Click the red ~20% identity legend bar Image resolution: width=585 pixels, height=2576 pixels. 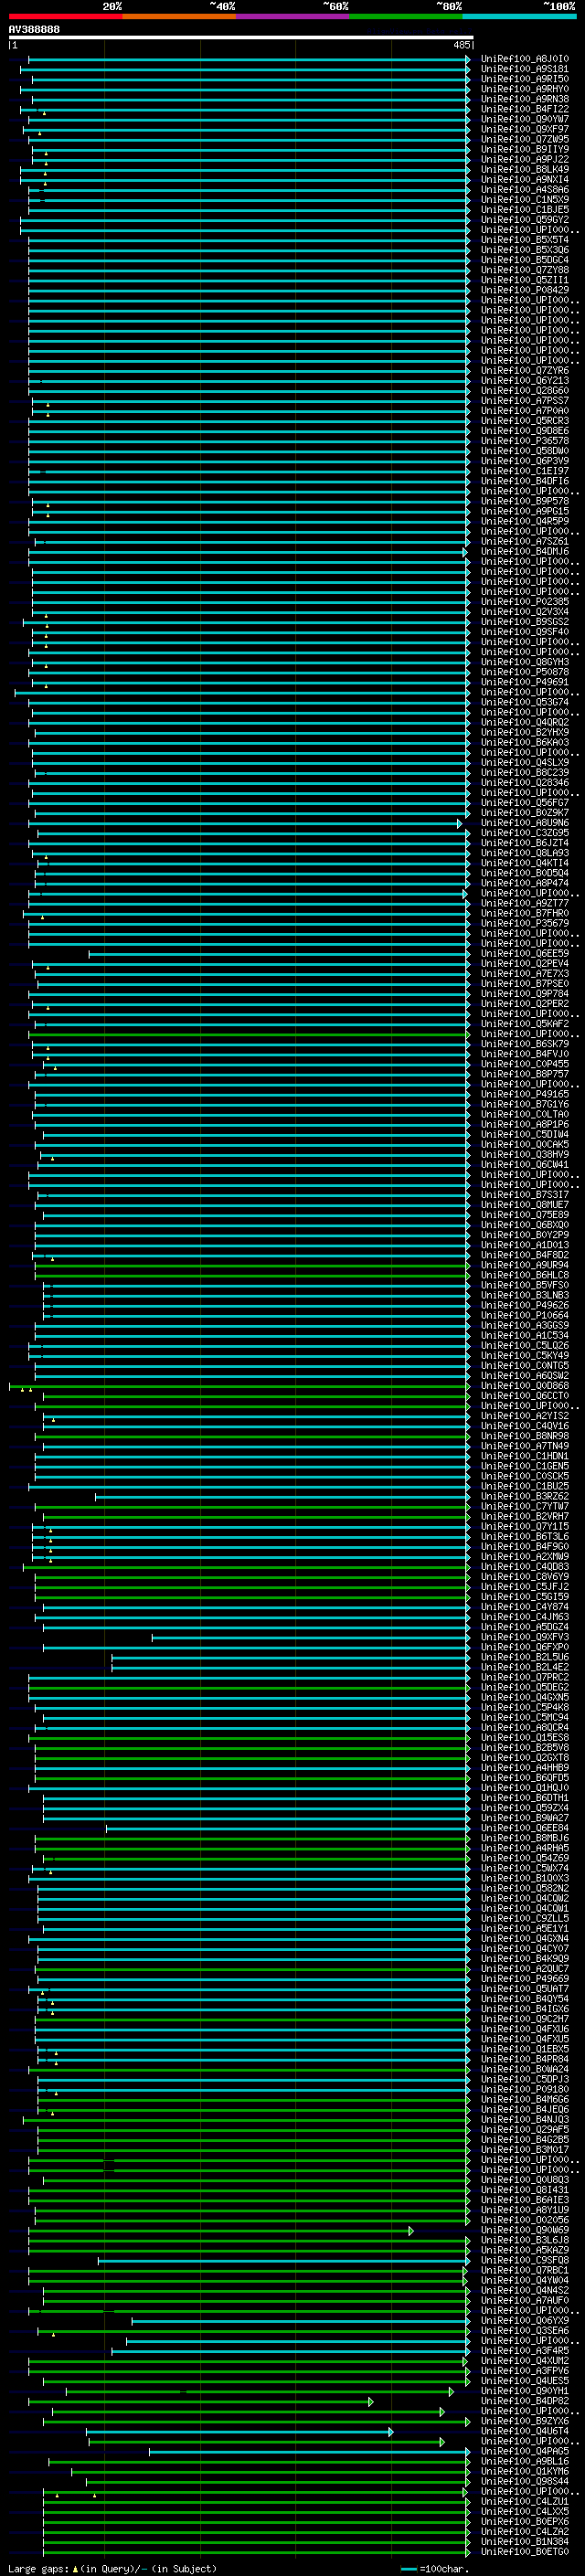[x=65, y=16]
